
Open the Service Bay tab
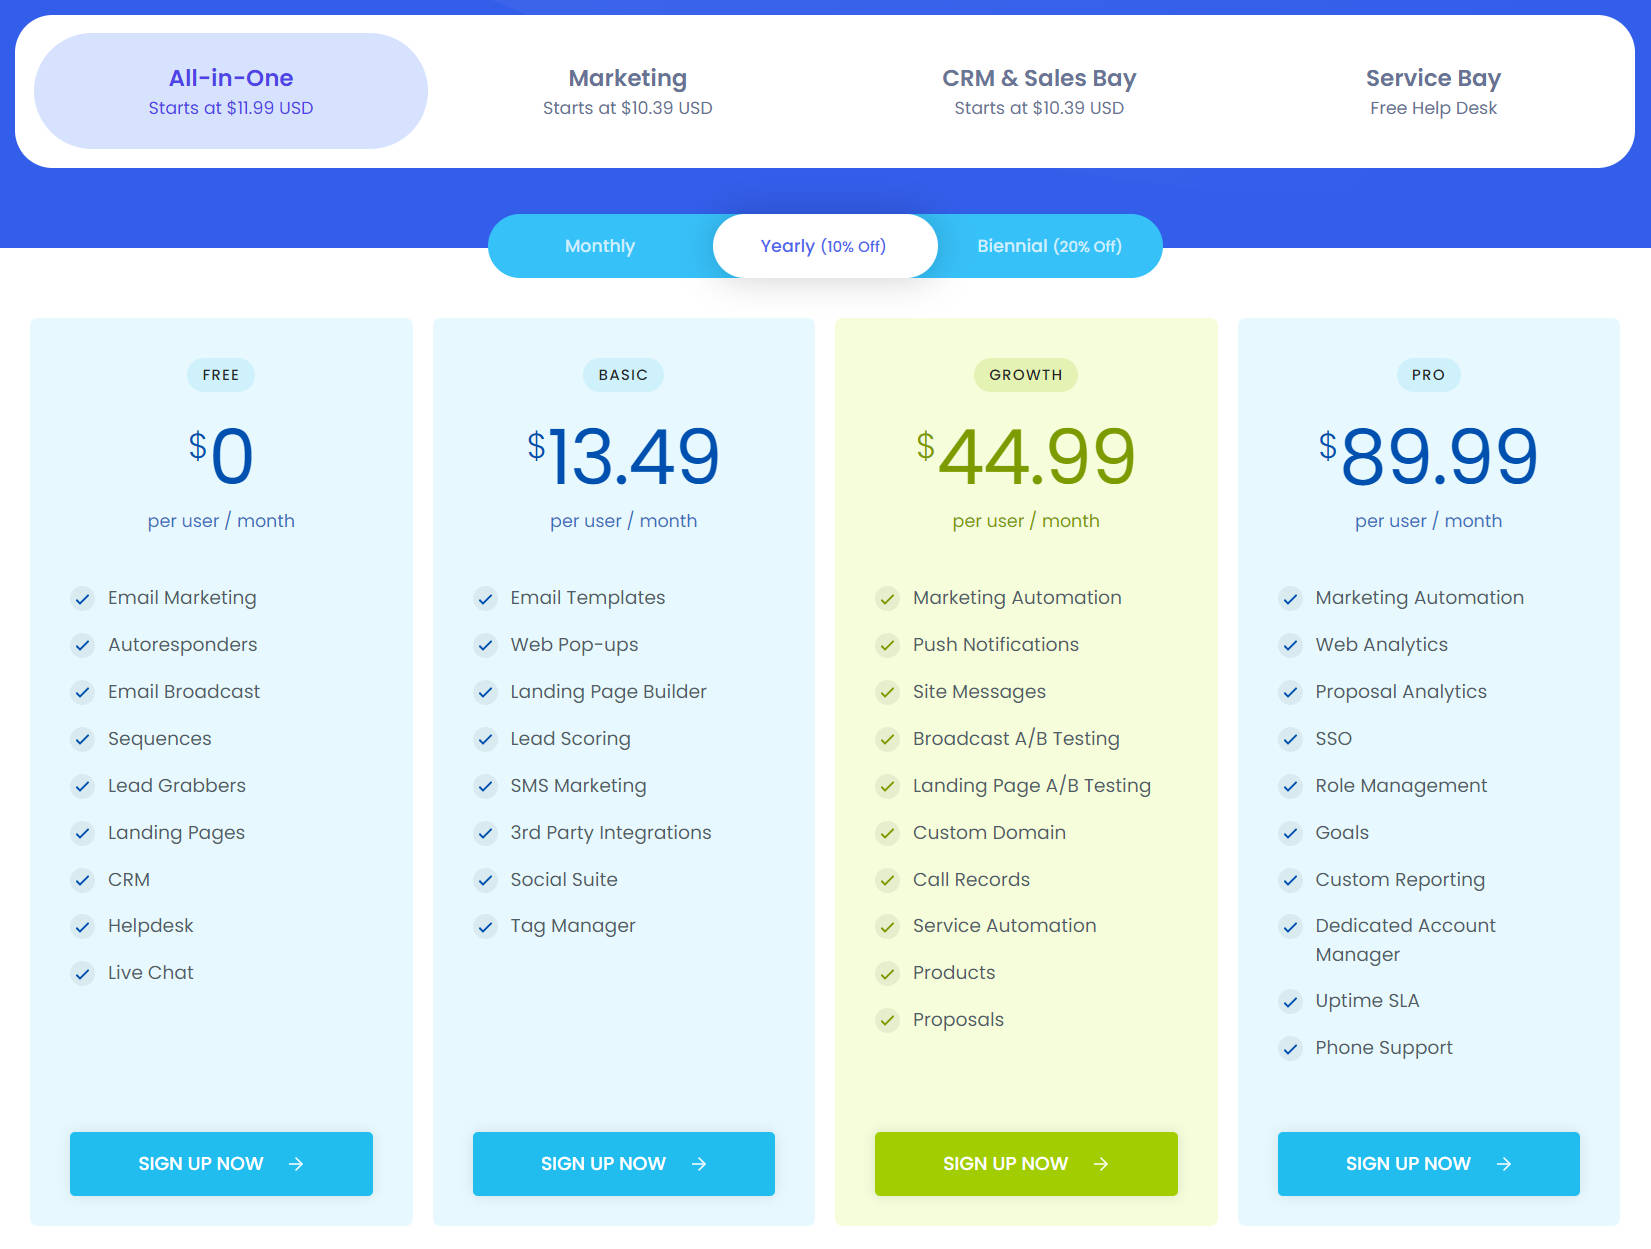(x=1432, y=91)
